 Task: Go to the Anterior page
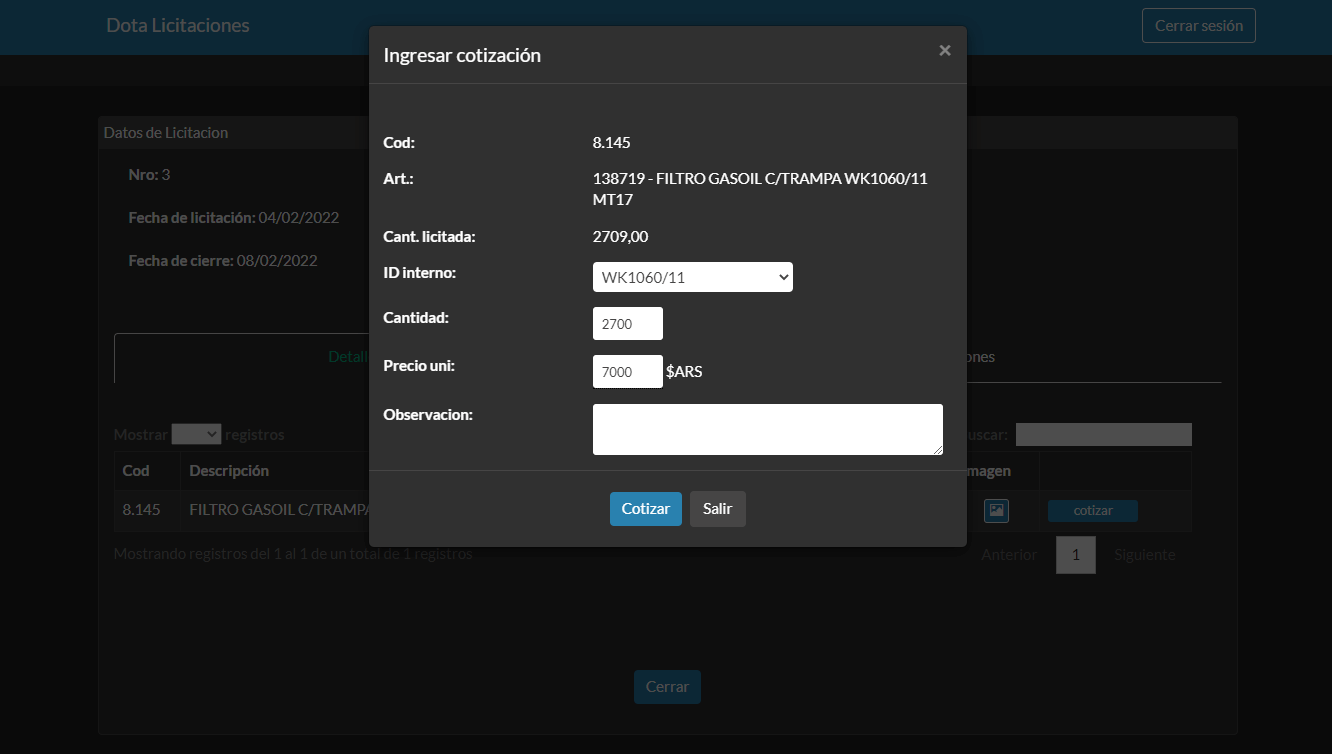(x=1009, y=554)
